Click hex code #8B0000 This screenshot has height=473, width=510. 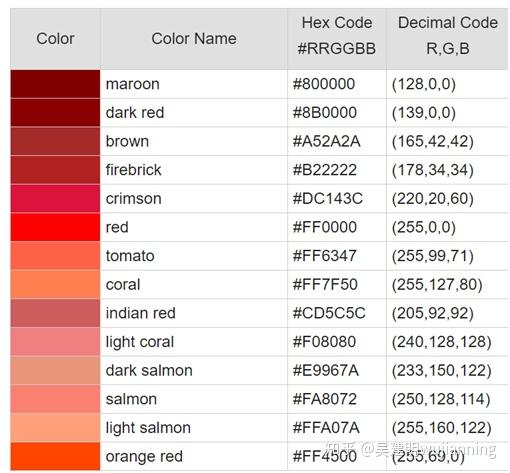coord(325,113)
